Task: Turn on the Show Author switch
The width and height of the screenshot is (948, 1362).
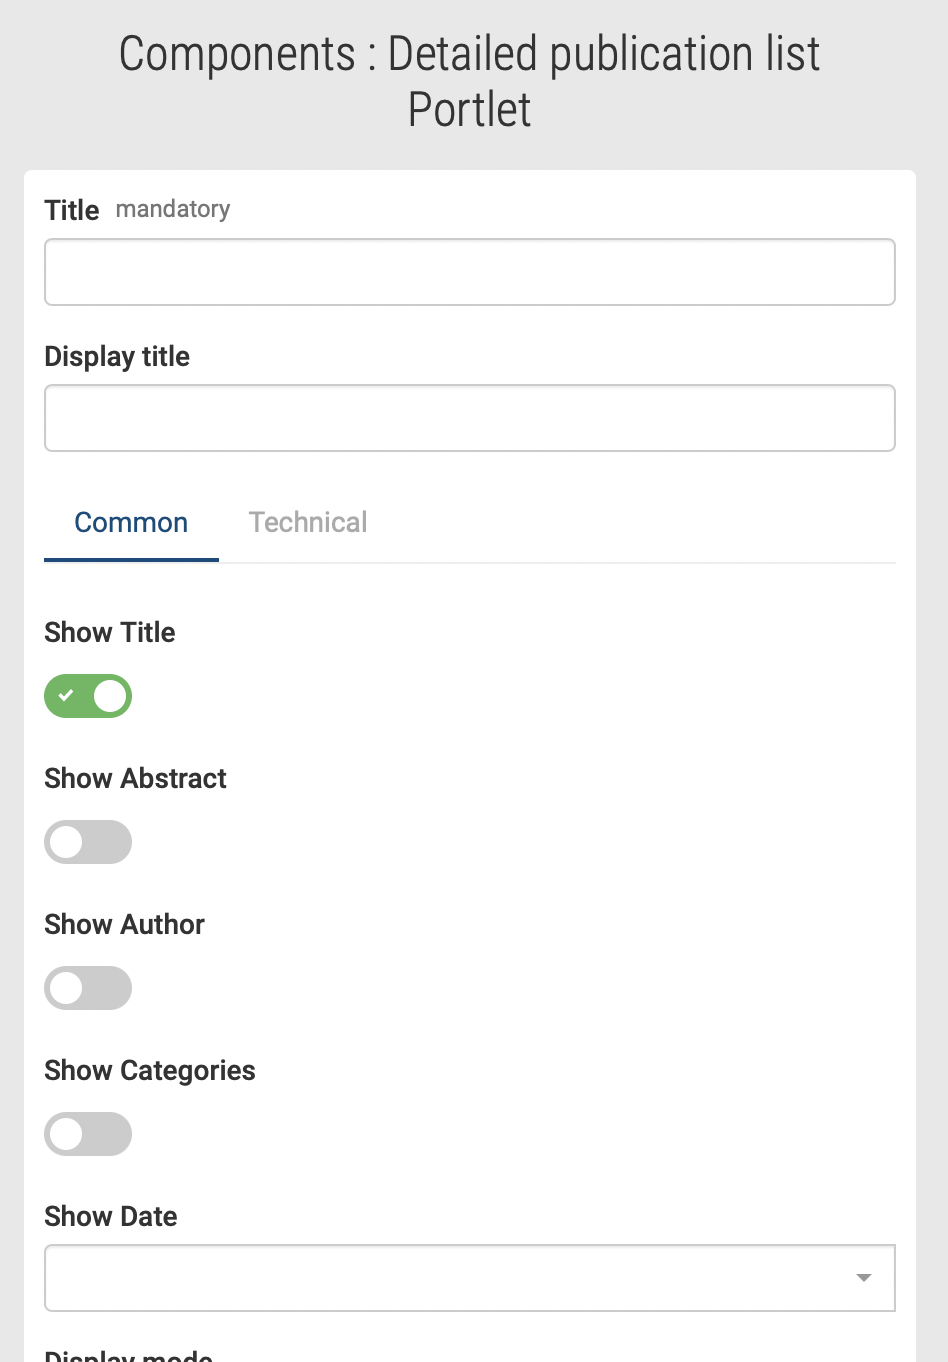Action: coord(88,988)
